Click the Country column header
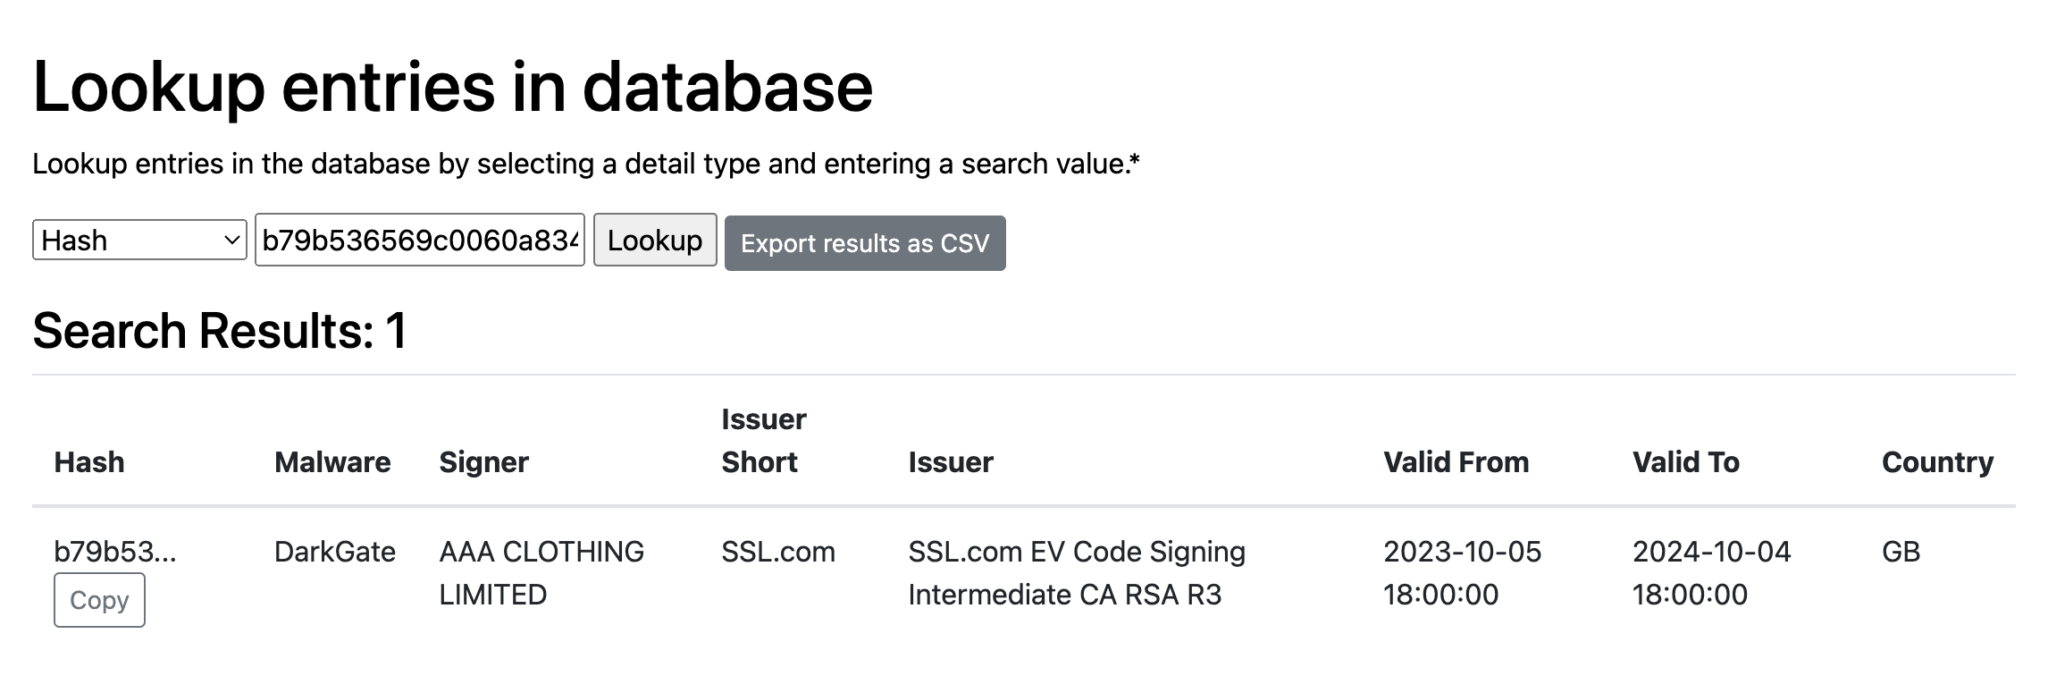This screenshot has height=676, width=2048. tap(1937, 462)
